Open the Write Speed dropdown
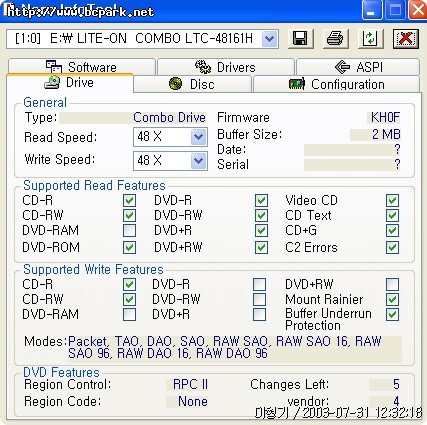Screen dimensions: 427x425 [198, 161]
